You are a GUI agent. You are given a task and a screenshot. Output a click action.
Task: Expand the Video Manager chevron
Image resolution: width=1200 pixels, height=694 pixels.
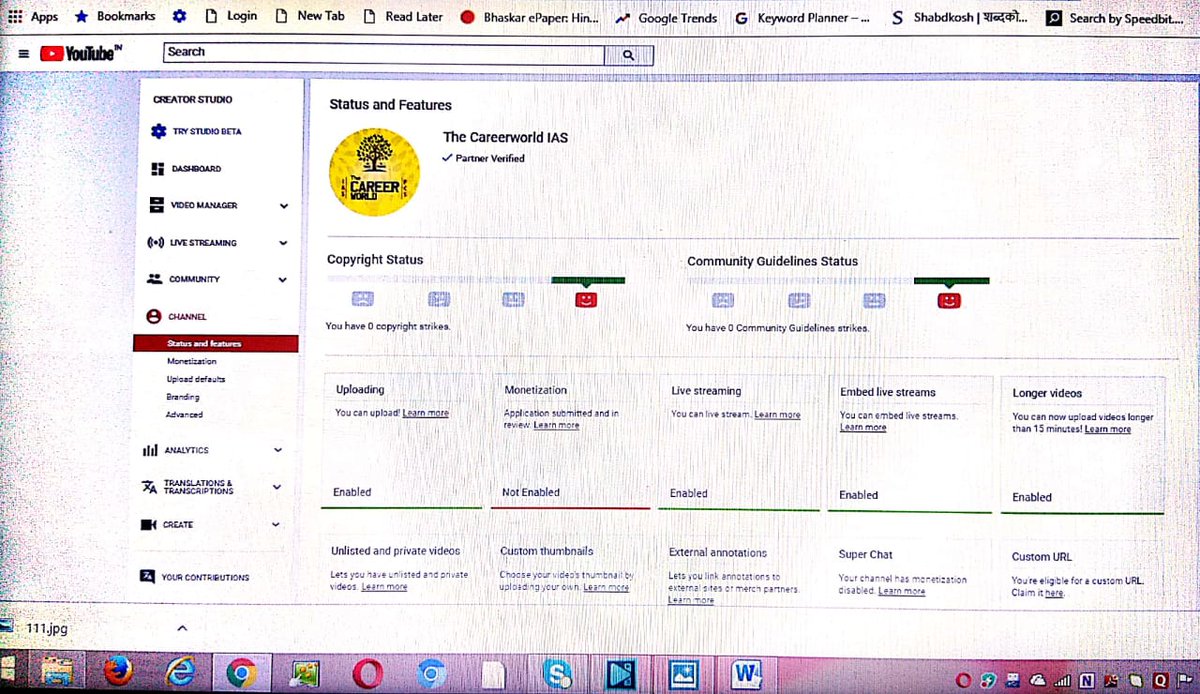point(284,206)
